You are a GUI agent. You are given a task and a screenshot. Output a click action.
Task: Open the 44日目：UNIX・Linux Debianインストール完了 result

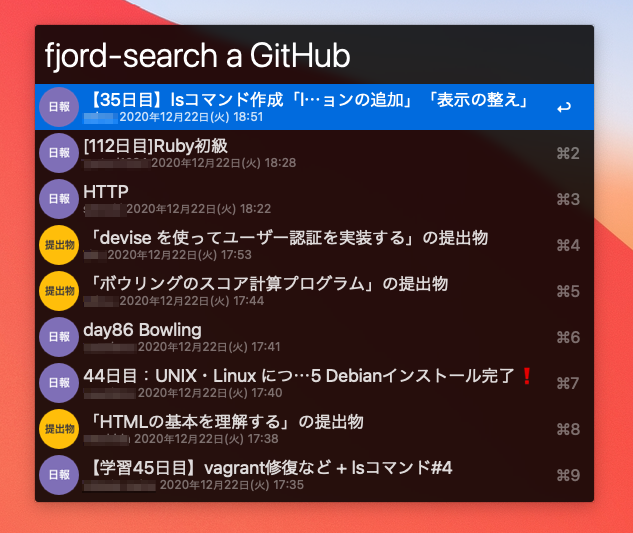point(314,383)
